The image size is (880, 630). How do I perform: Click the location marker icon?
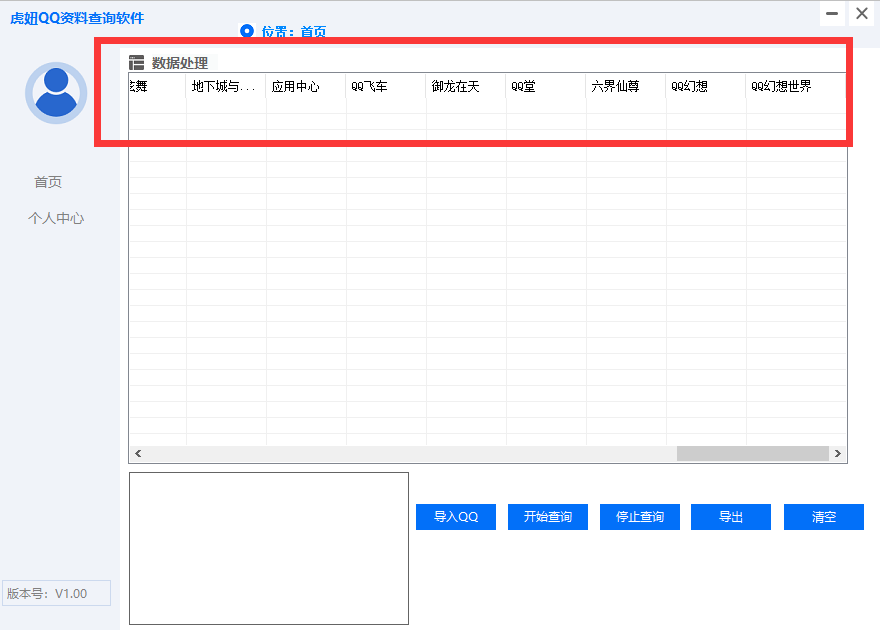click(x=247, y=30)
